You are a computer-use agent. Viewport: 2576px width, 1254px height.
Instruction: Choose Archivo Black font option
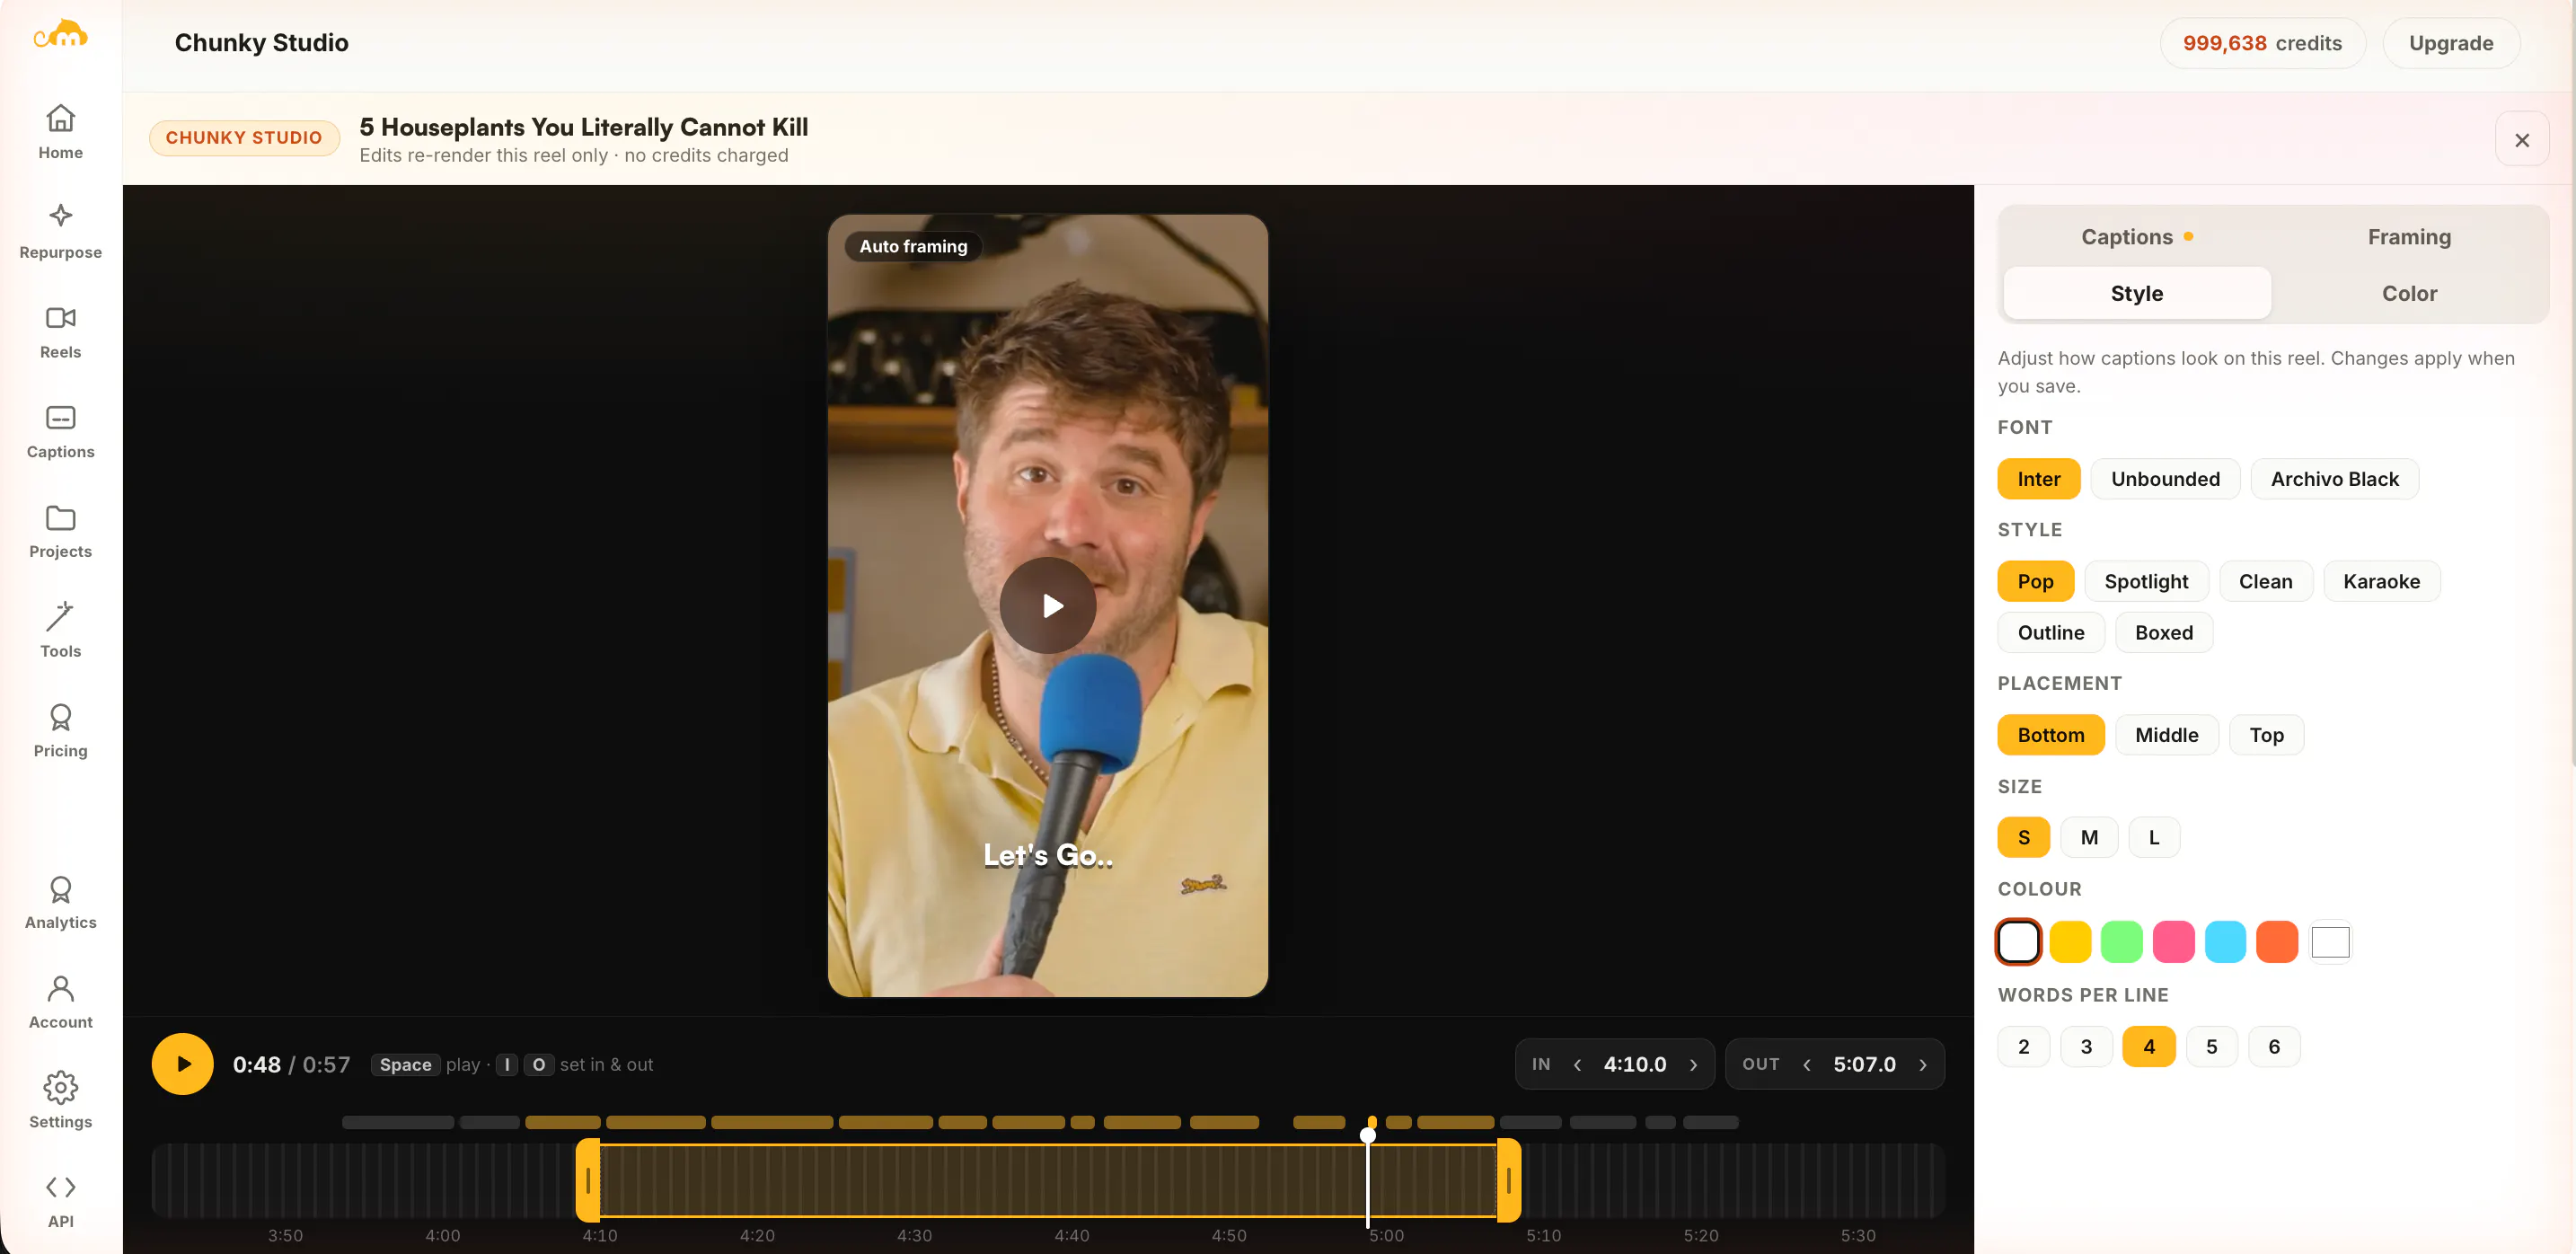(x=2334, y=479)
